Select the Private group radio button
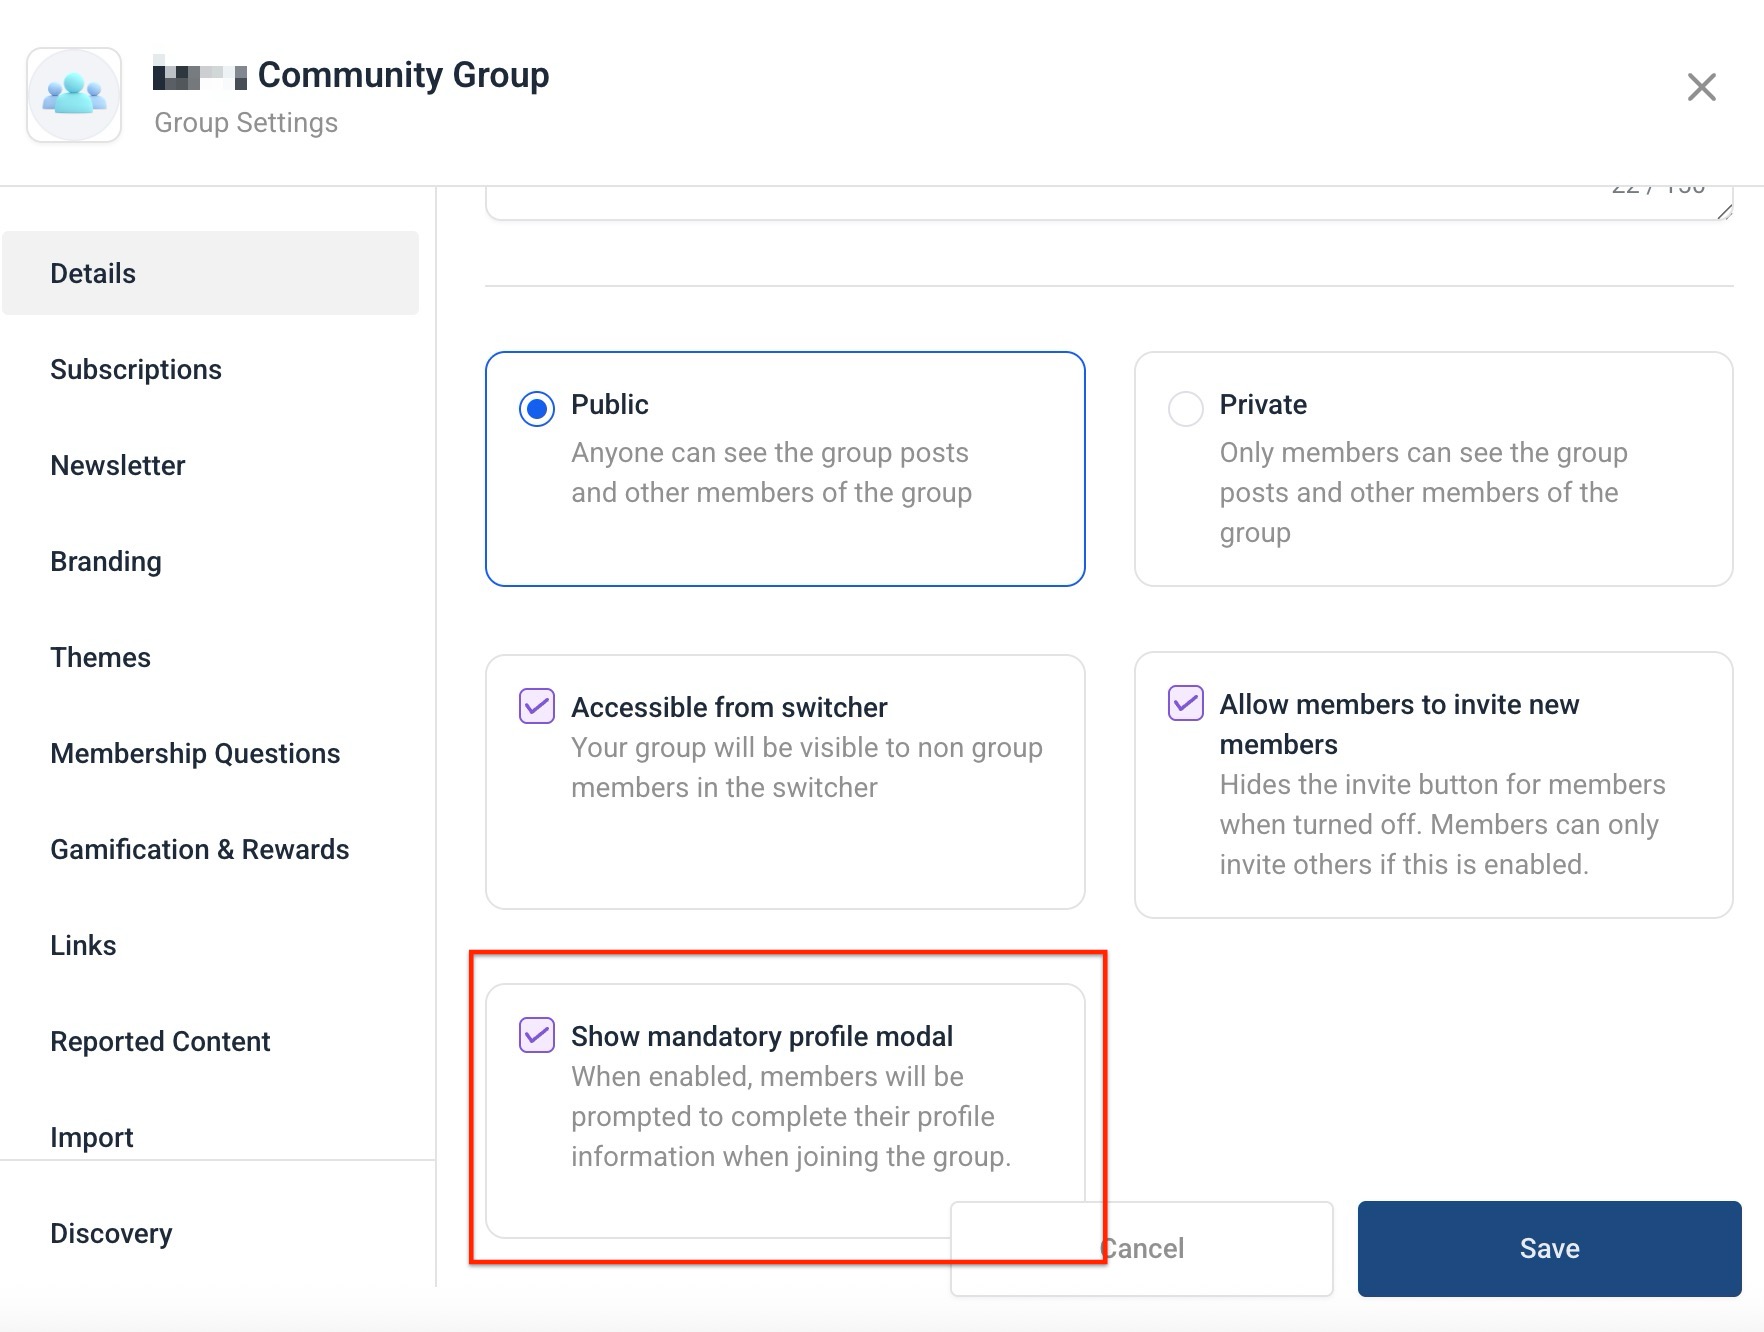 [1186, 408]
